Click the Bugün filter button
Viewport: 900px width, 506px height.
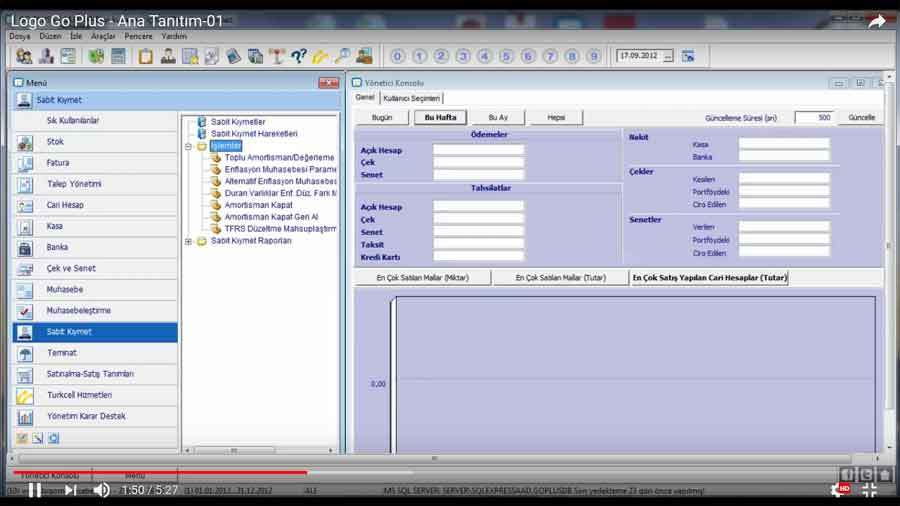click(x=382, y=118)
